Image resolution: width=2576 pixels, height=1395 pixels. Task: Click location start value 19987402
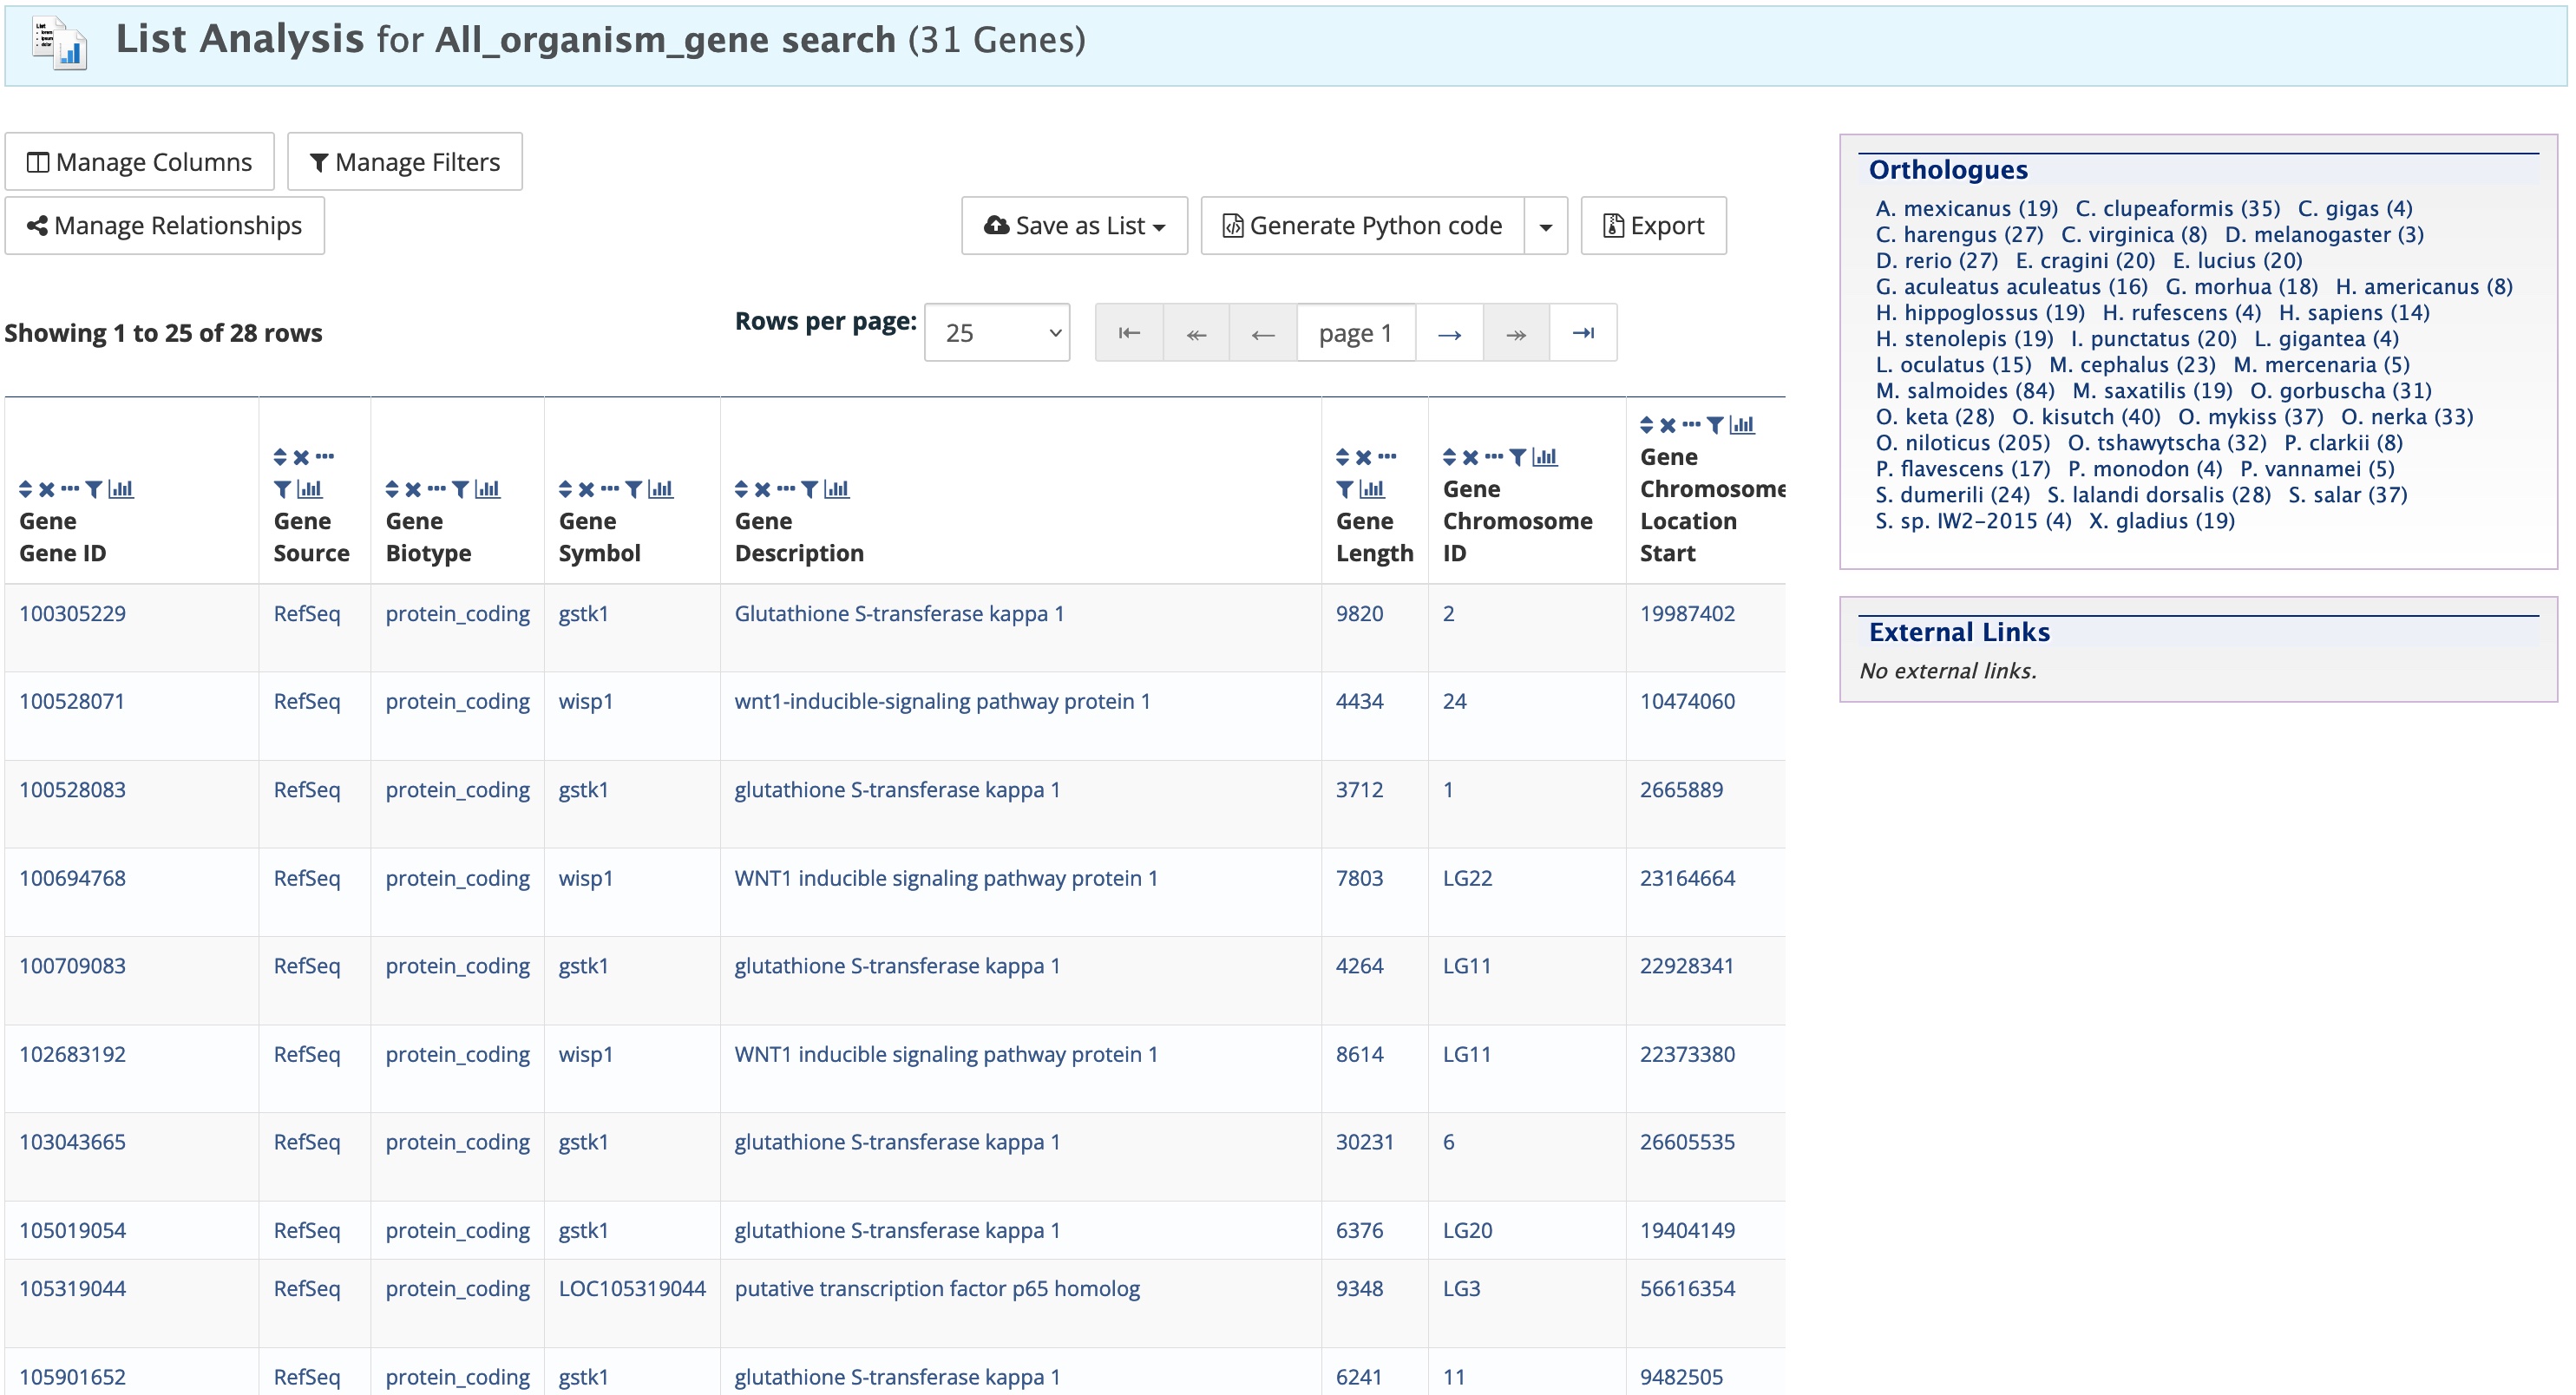[1687, 614]
